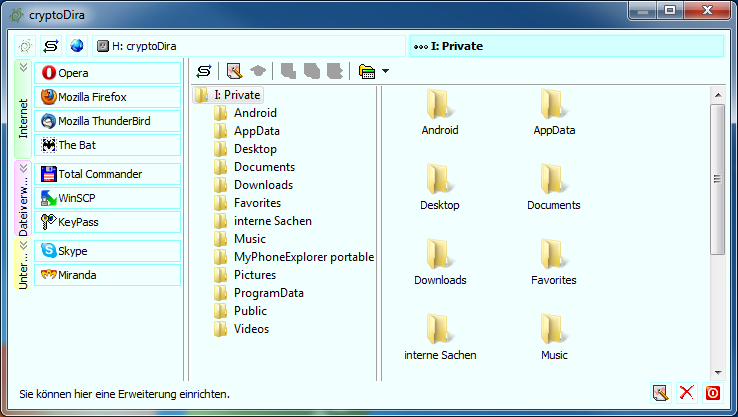Click Favorites folder icon in right pane

pos(554,253)
